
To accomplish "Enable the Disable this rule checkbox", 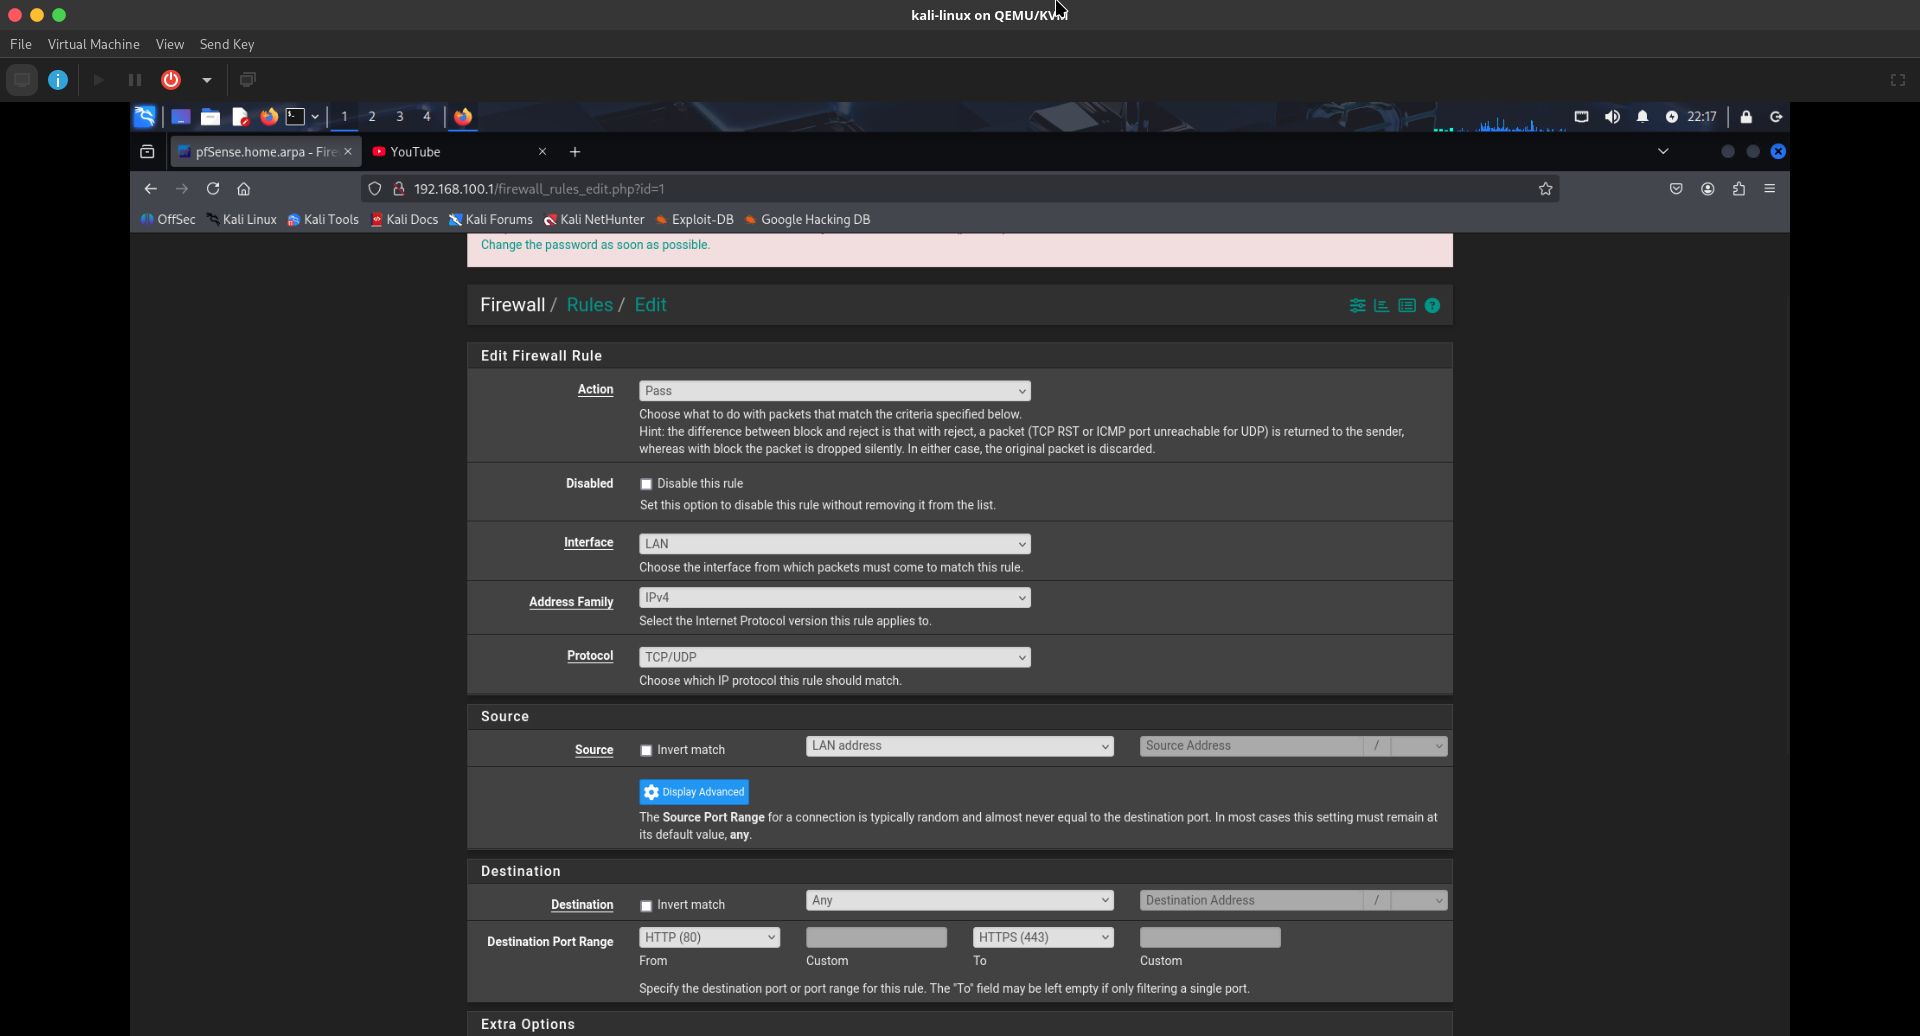I will tap(646, 484).
